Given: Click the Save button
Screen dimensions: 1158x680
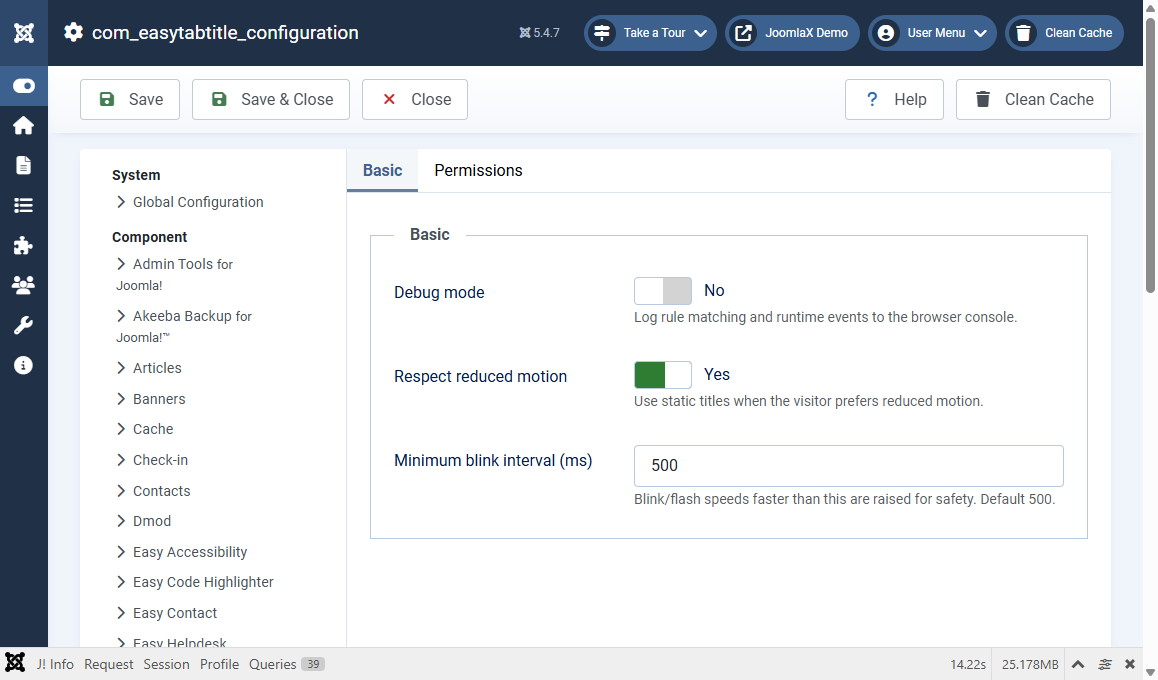Looking at the screenshot, I should click(130, 100).
